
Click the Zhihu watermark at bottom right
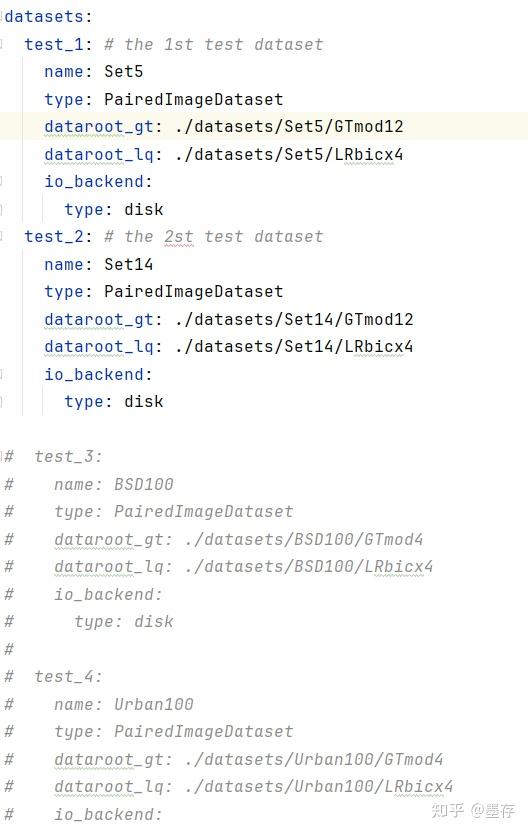click(x=473, y=810)
